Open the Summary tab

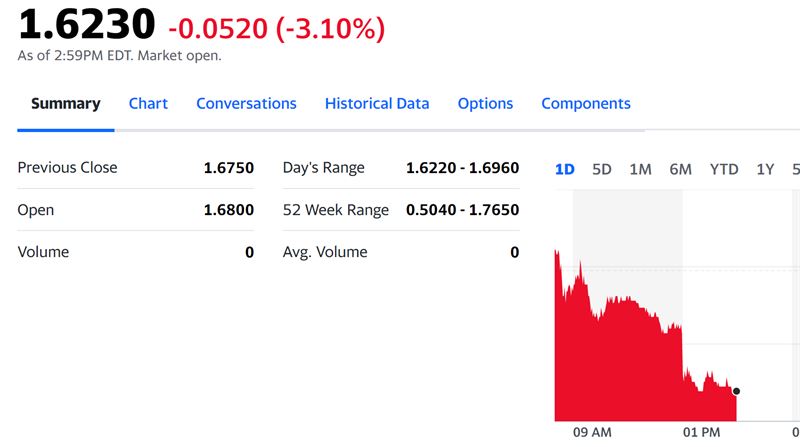click(66, 104)
